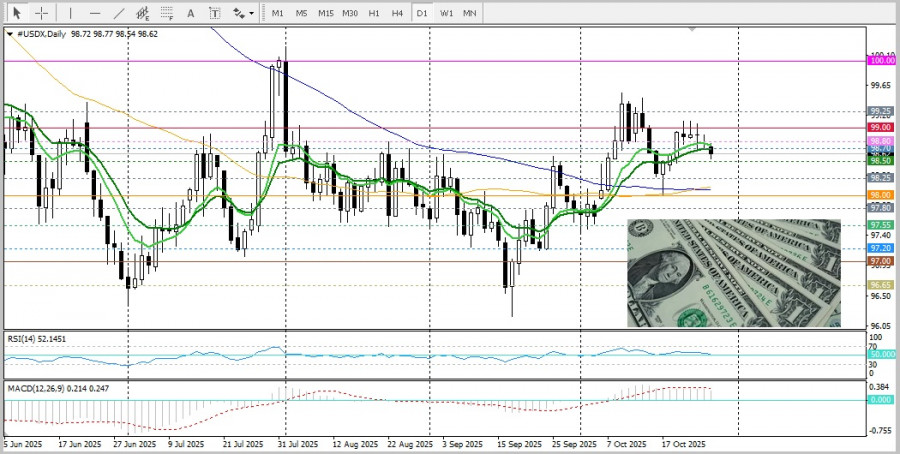Switch chart to H4 timeframe
This screenshot has height=454, width=900.
[x=397, y=13]
